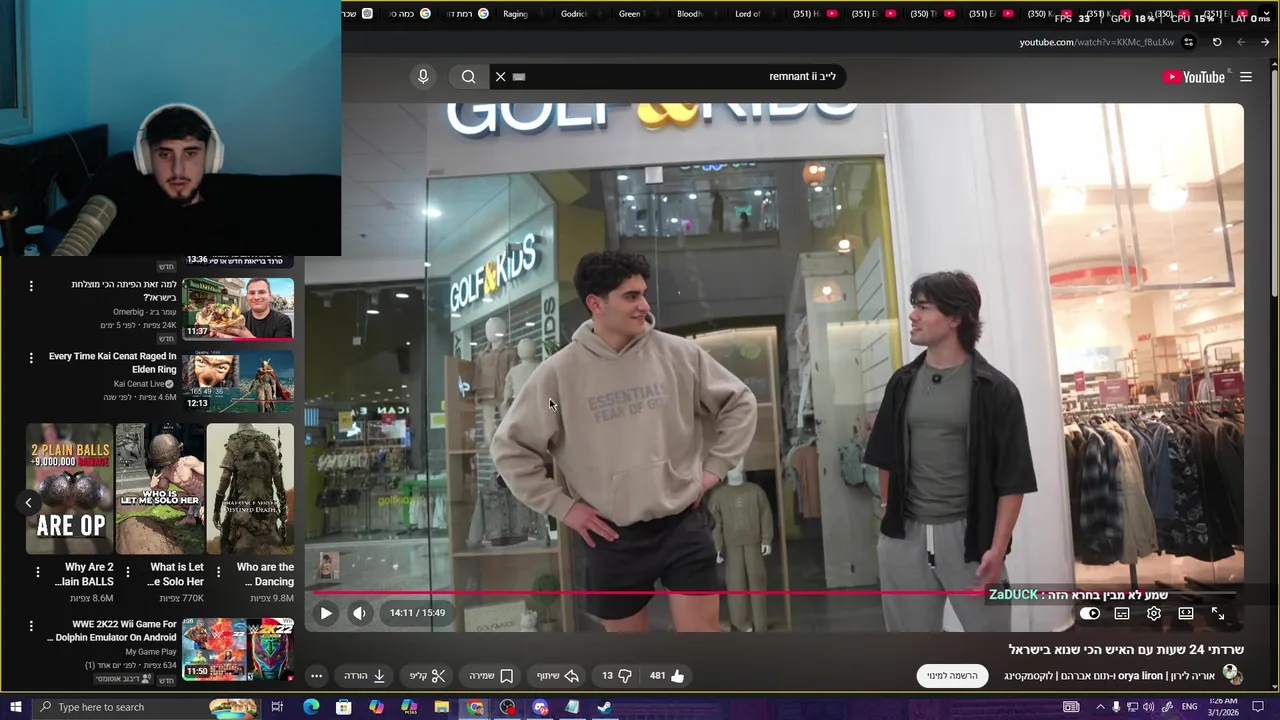Open 'Every Time Kai Cenat Raged In Elden Ring' thumbnail

[x=238, y=381]
